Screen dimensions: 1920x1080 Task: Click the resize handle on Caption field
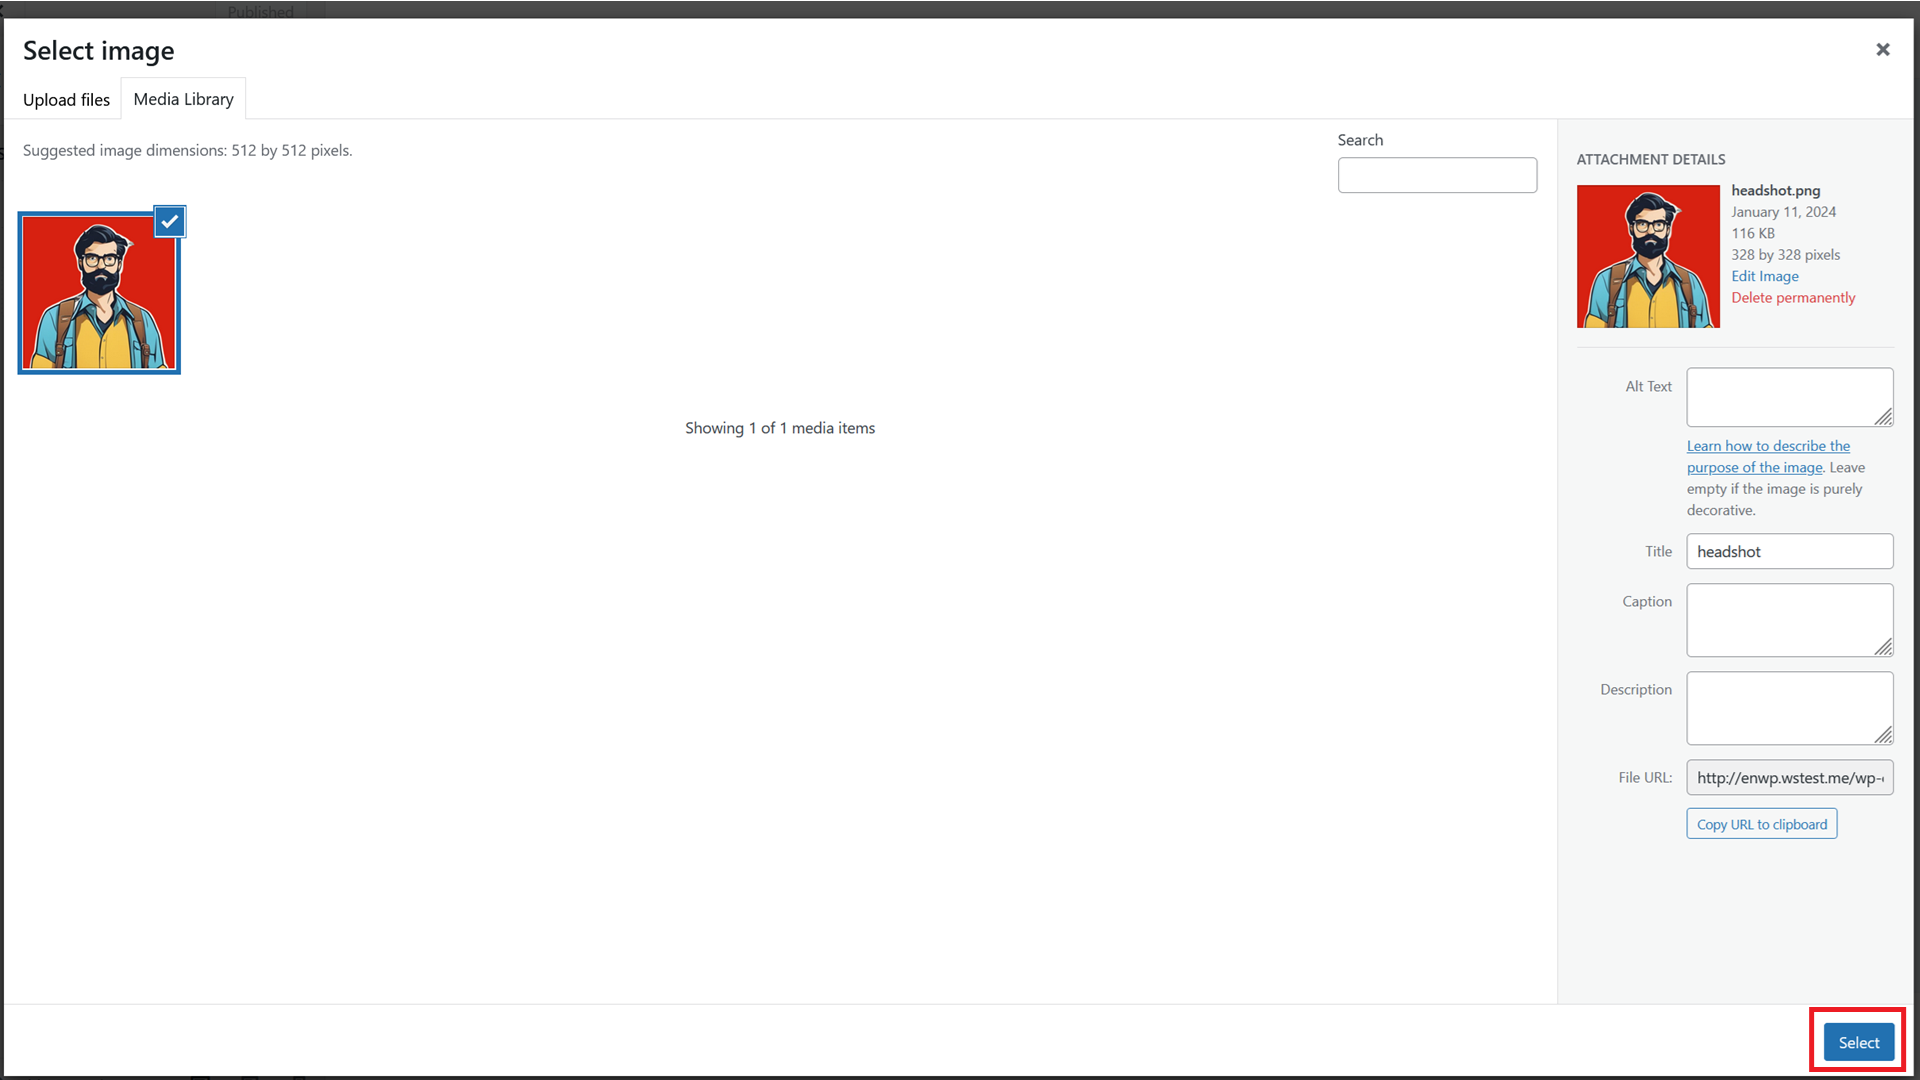[x=1886, y=647]
